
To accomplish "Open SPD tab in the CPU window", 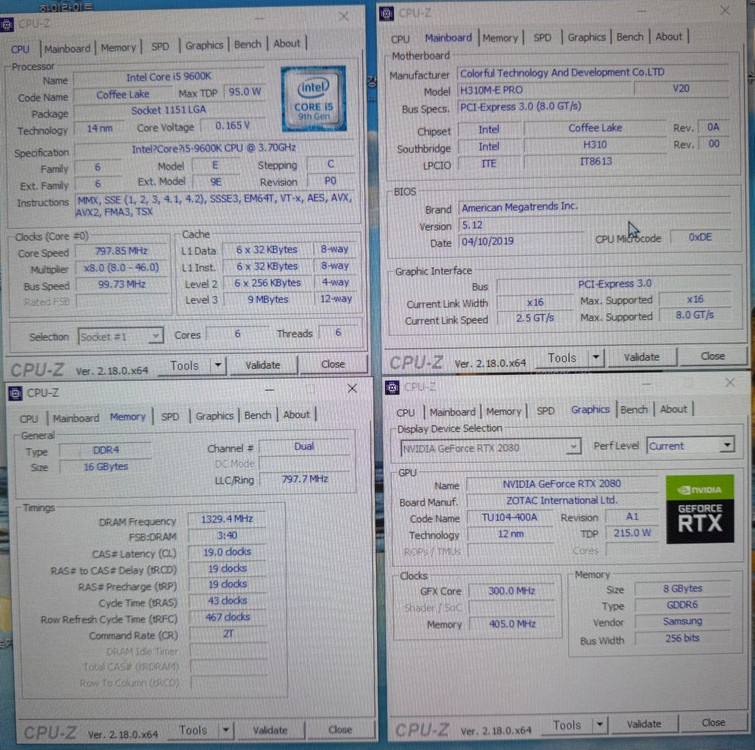I will coord(160,47).
